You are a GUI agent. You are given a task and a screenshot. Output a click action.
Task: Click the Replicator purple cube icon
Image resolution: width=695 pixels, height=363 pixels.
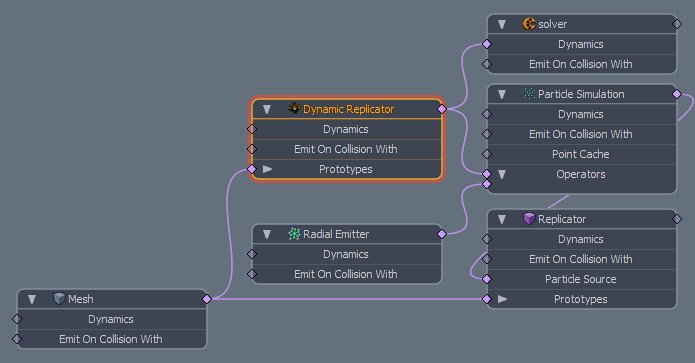pos(529,219)
